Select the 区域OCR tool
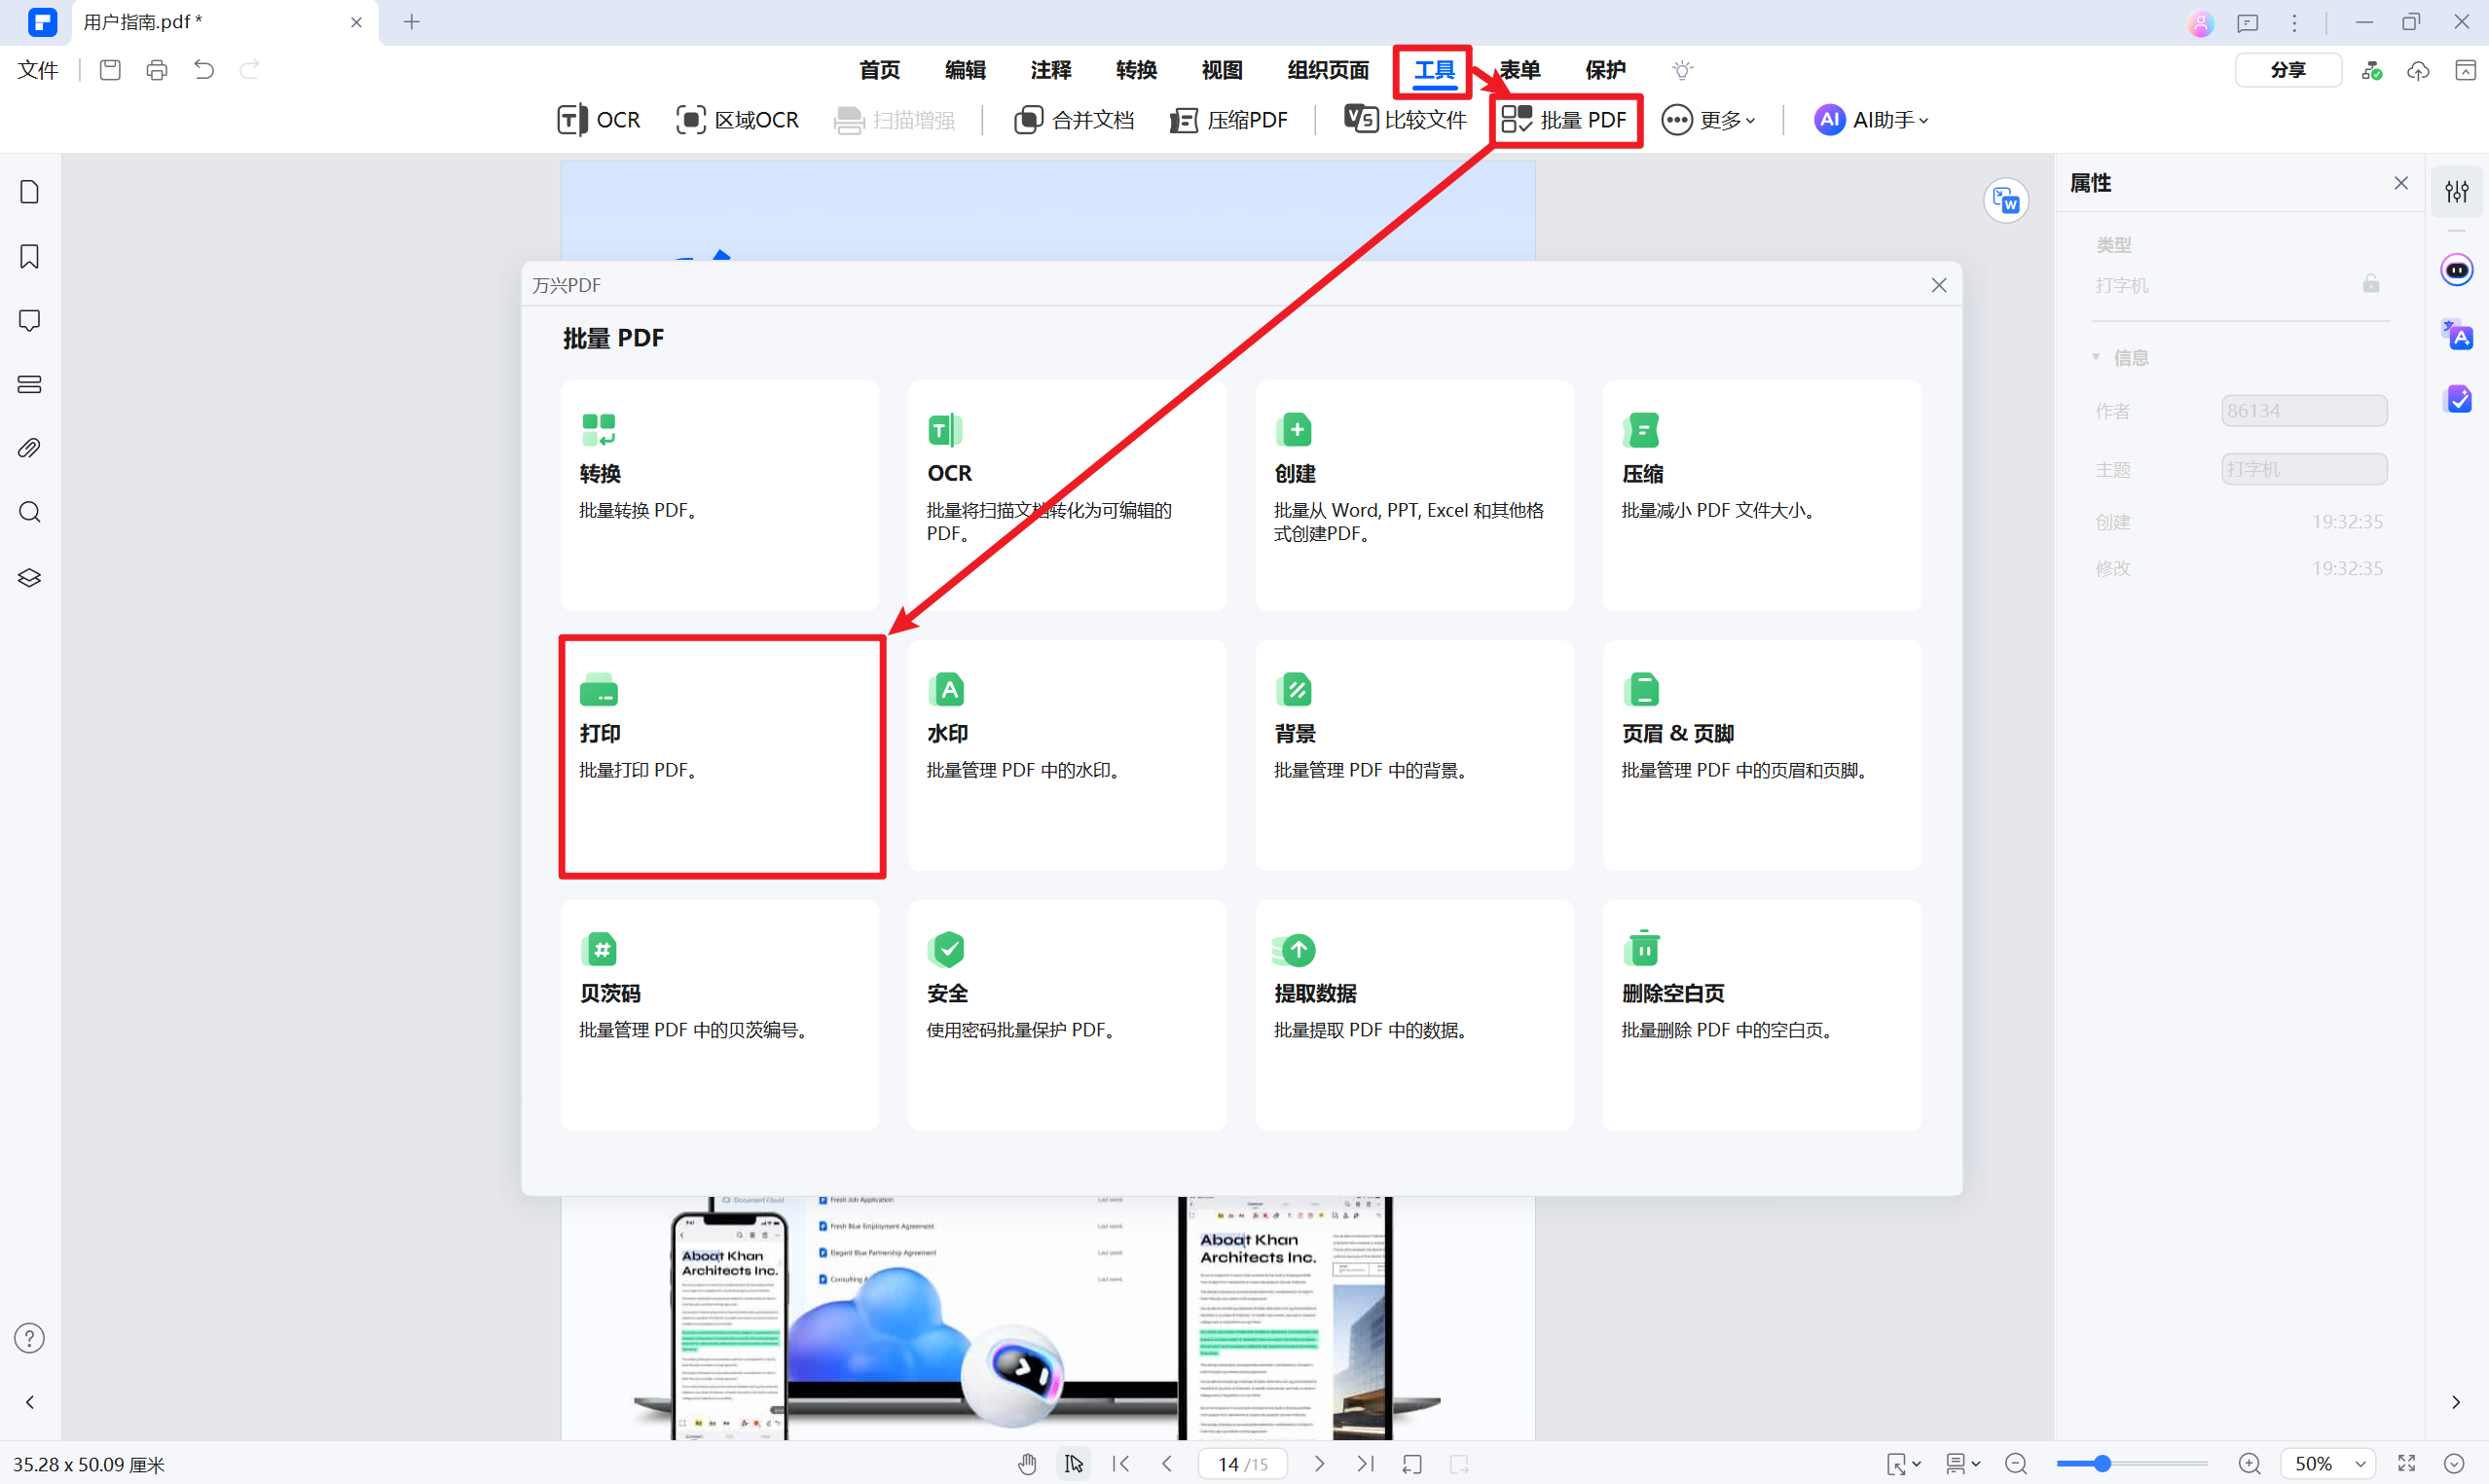Screen dimensions: 2489x1484 [x=737, y=120]
